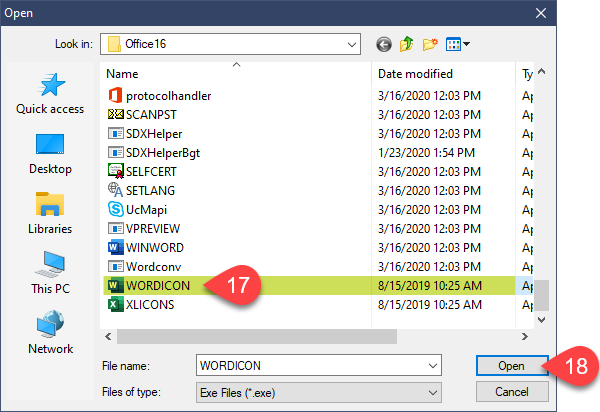Image resolution: width=600 pixels, height=412 pixels.
Task: Go to Desktop in sidebar
Action: (x=50, y=153)
